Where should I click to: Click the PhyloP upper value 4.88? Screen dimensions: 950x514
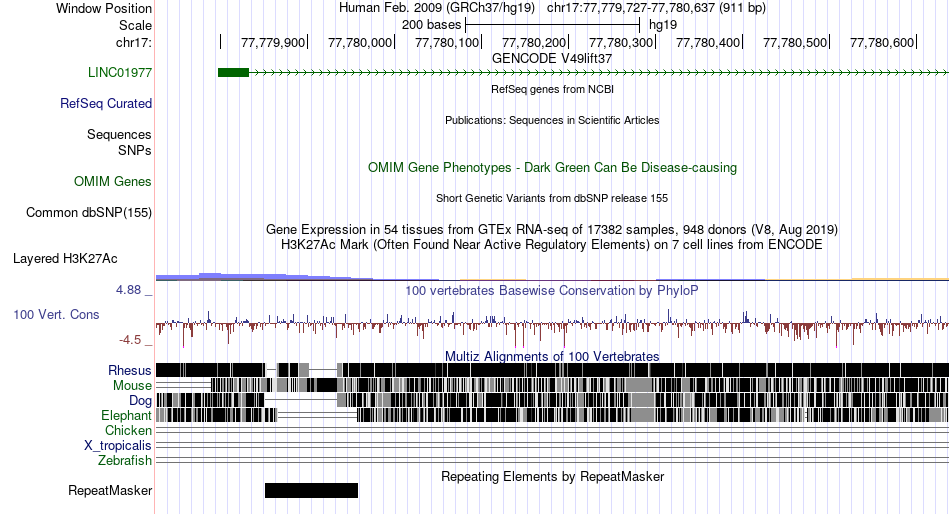pyautogui.click(x=128, y=290)
